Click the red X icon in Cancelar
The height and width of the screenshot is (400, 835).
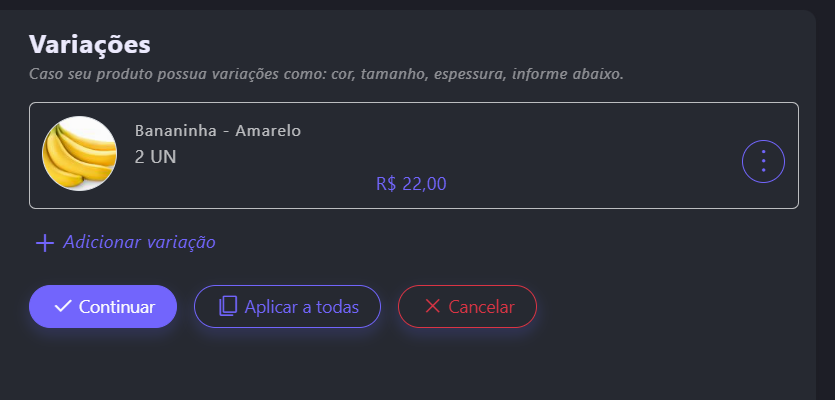(432, 306)
